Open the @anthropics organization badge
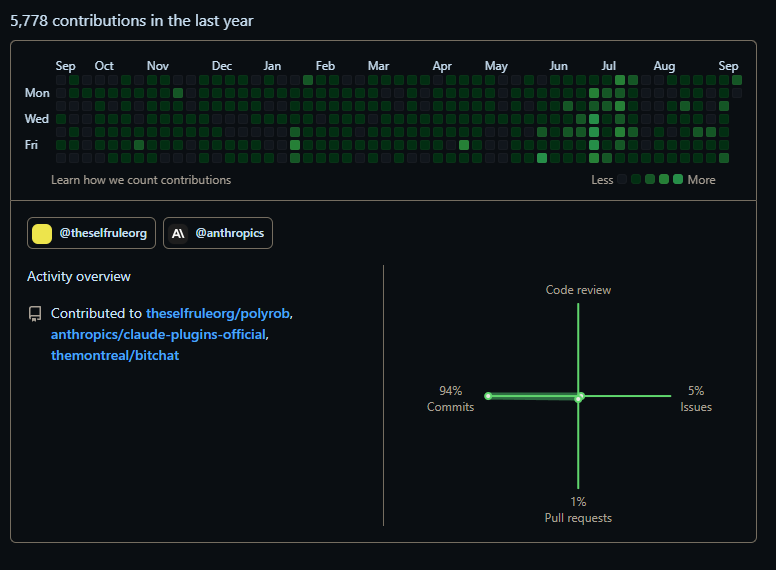The image size is (776, 570). click(x=218, y=233)
